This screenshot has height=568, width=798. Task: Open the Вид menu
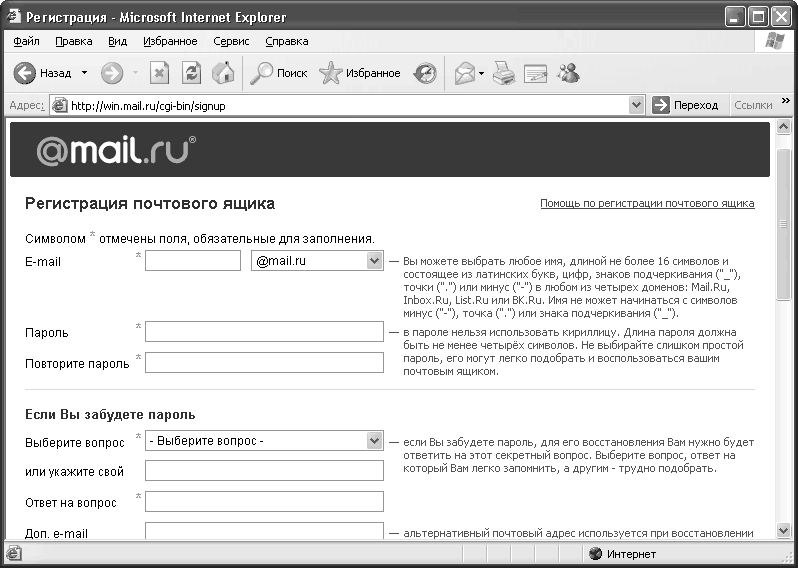coord(118,41)
